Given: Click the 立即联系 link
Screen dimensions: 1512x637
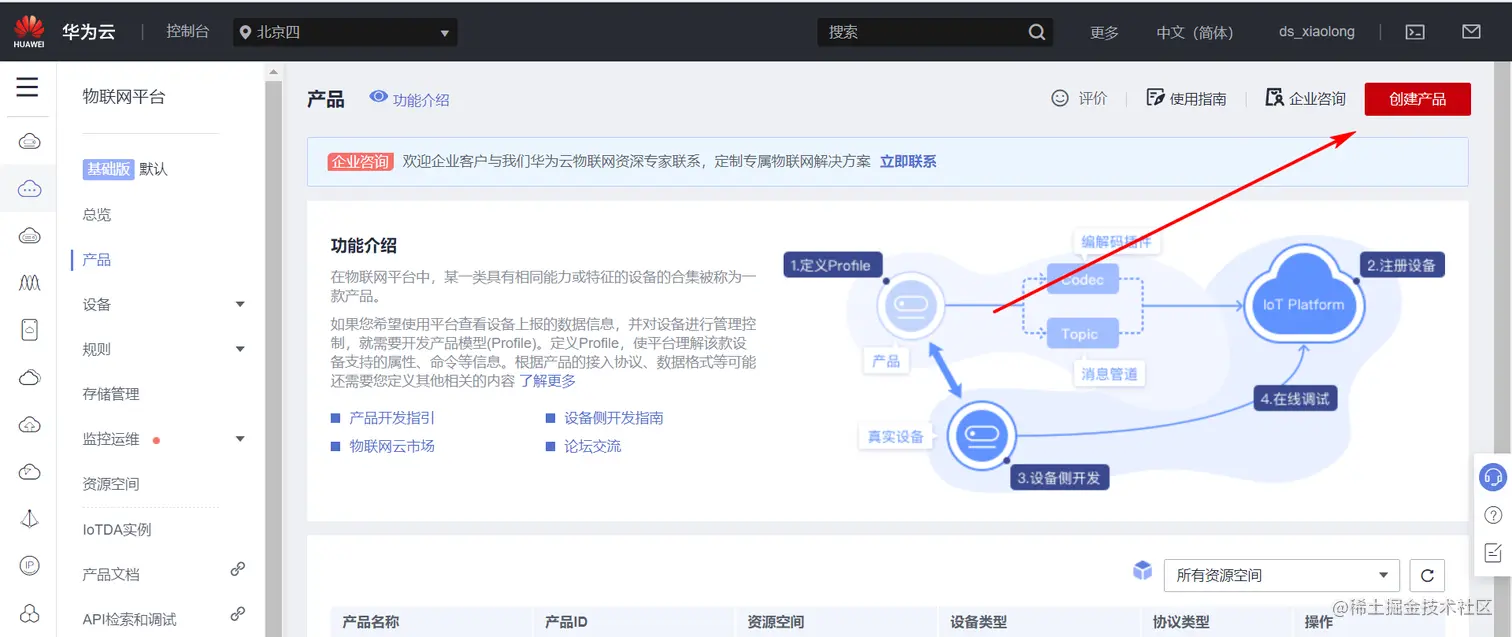Looking at the screenshot, I should click(x=908, y=161).
